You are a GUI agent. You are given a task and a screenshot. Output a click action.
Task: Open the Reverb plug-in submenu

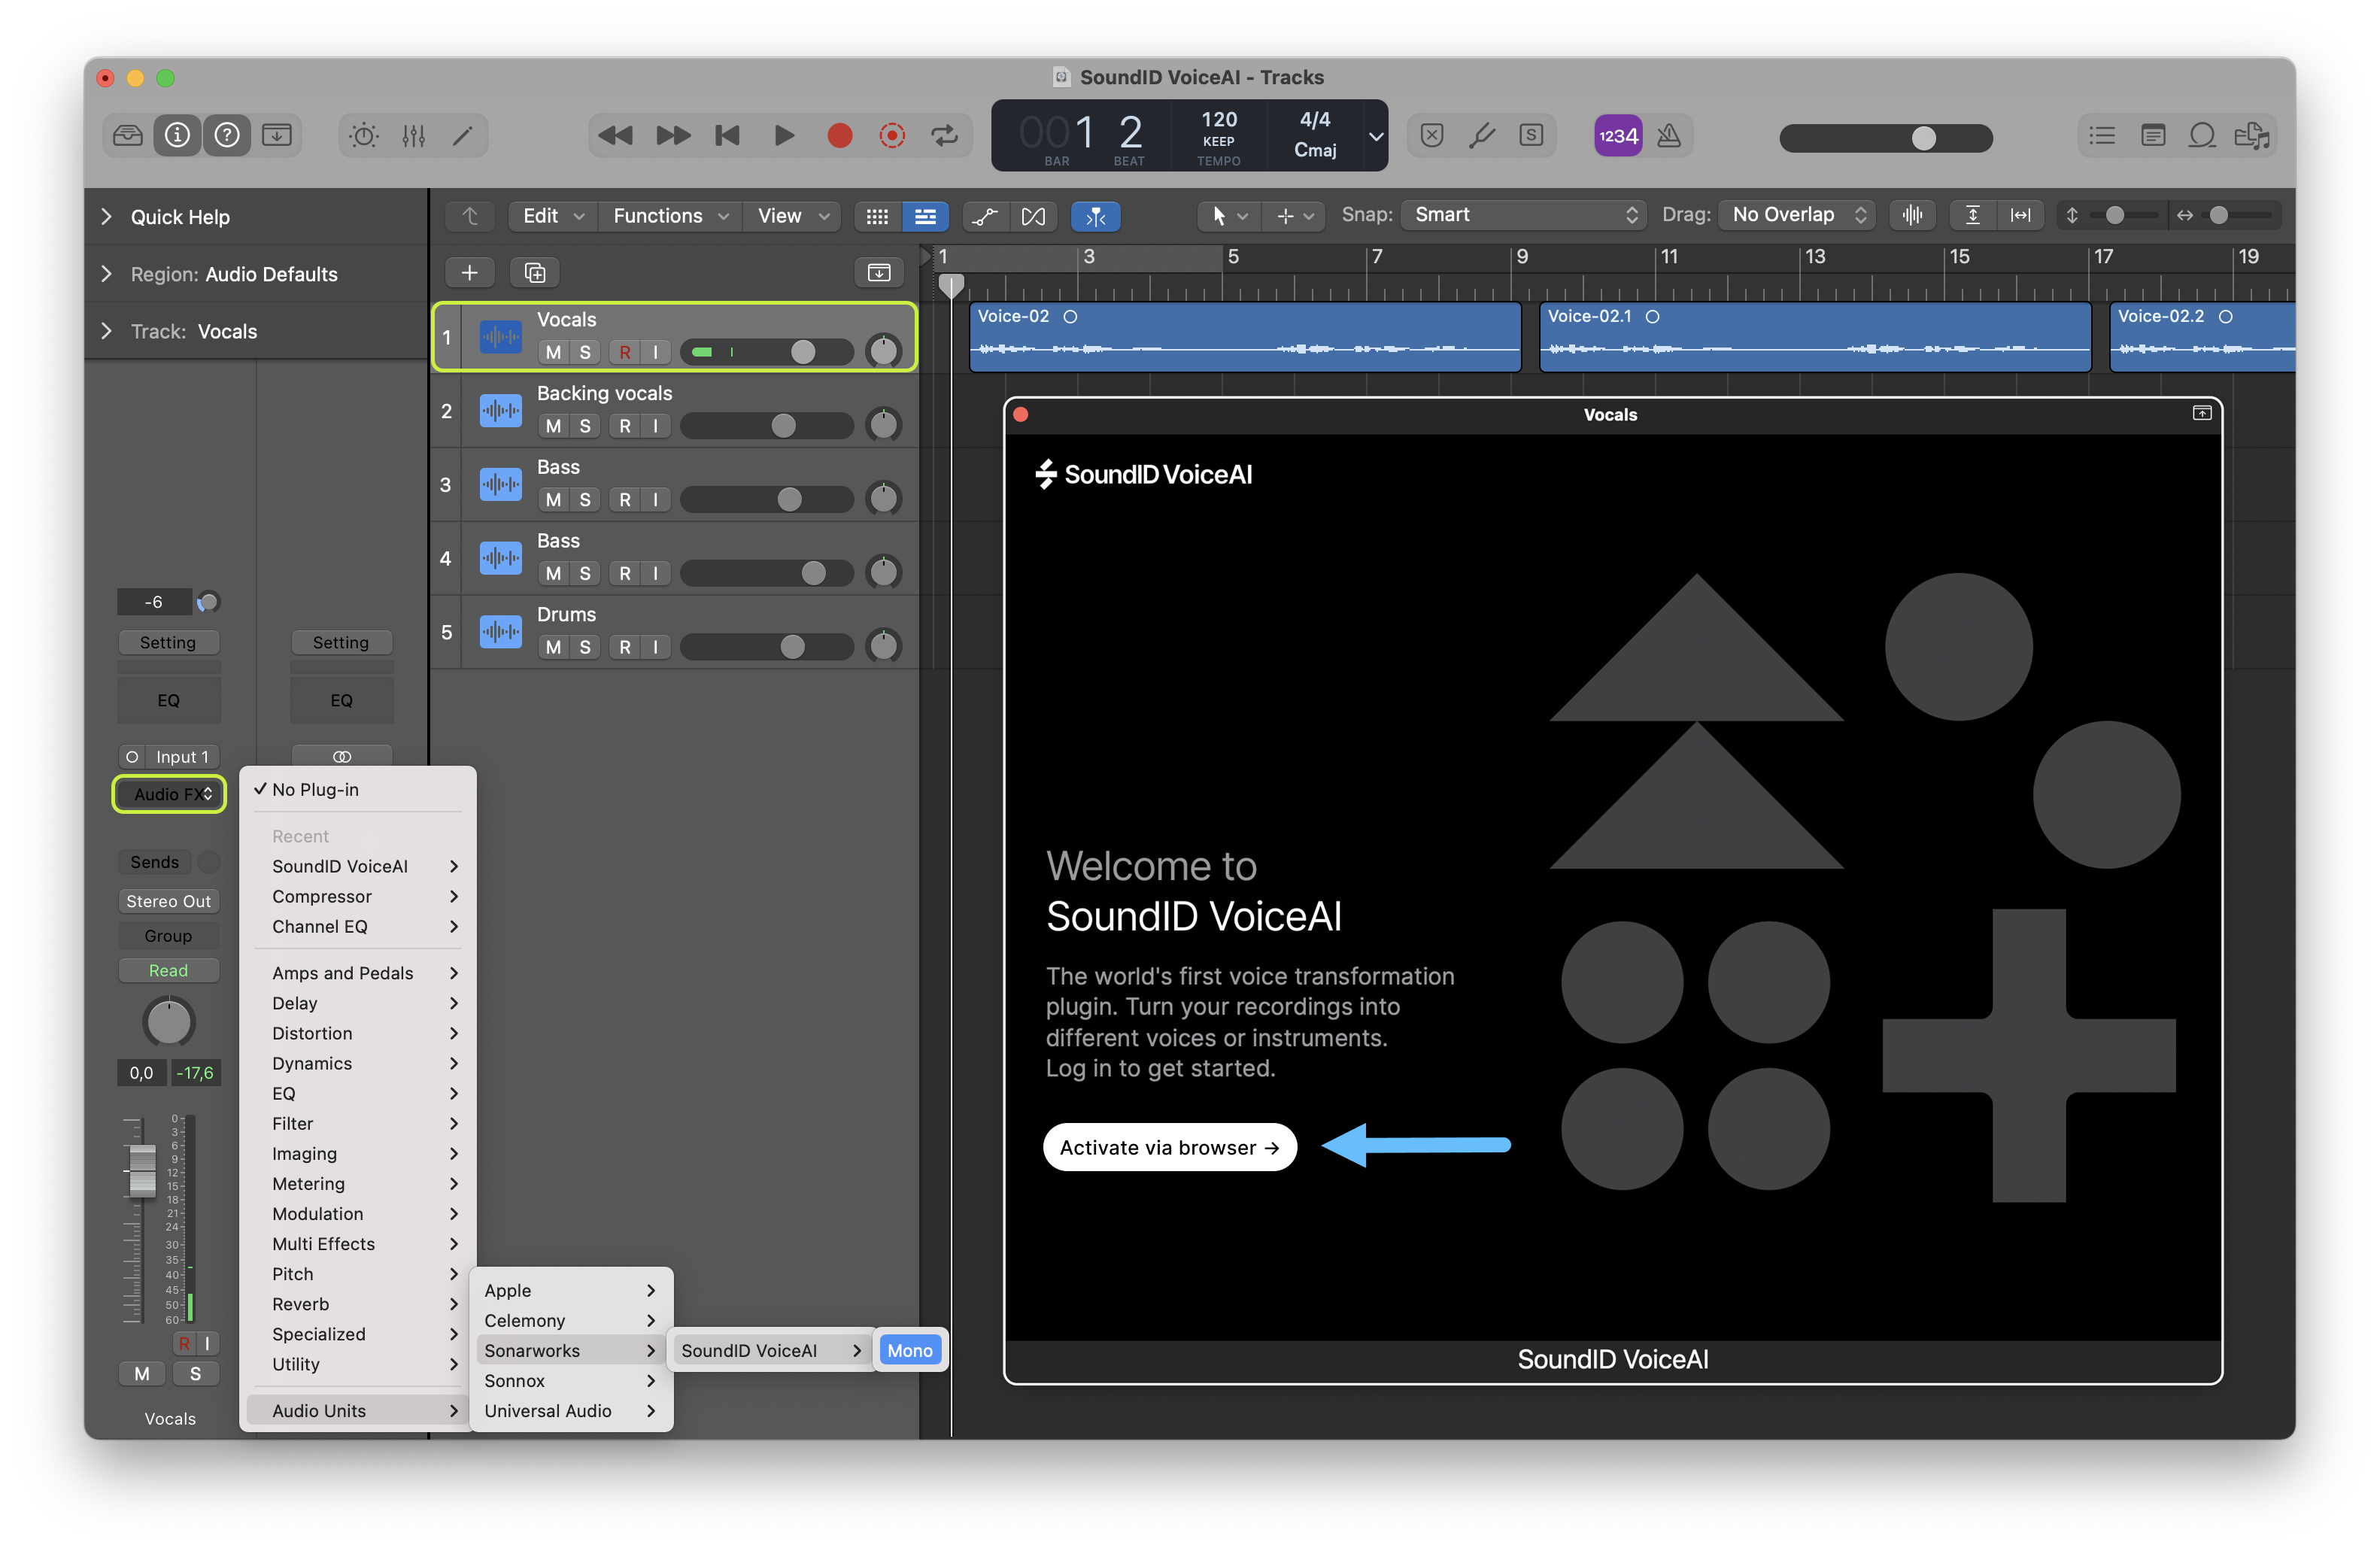click(x=358, y=1304)
